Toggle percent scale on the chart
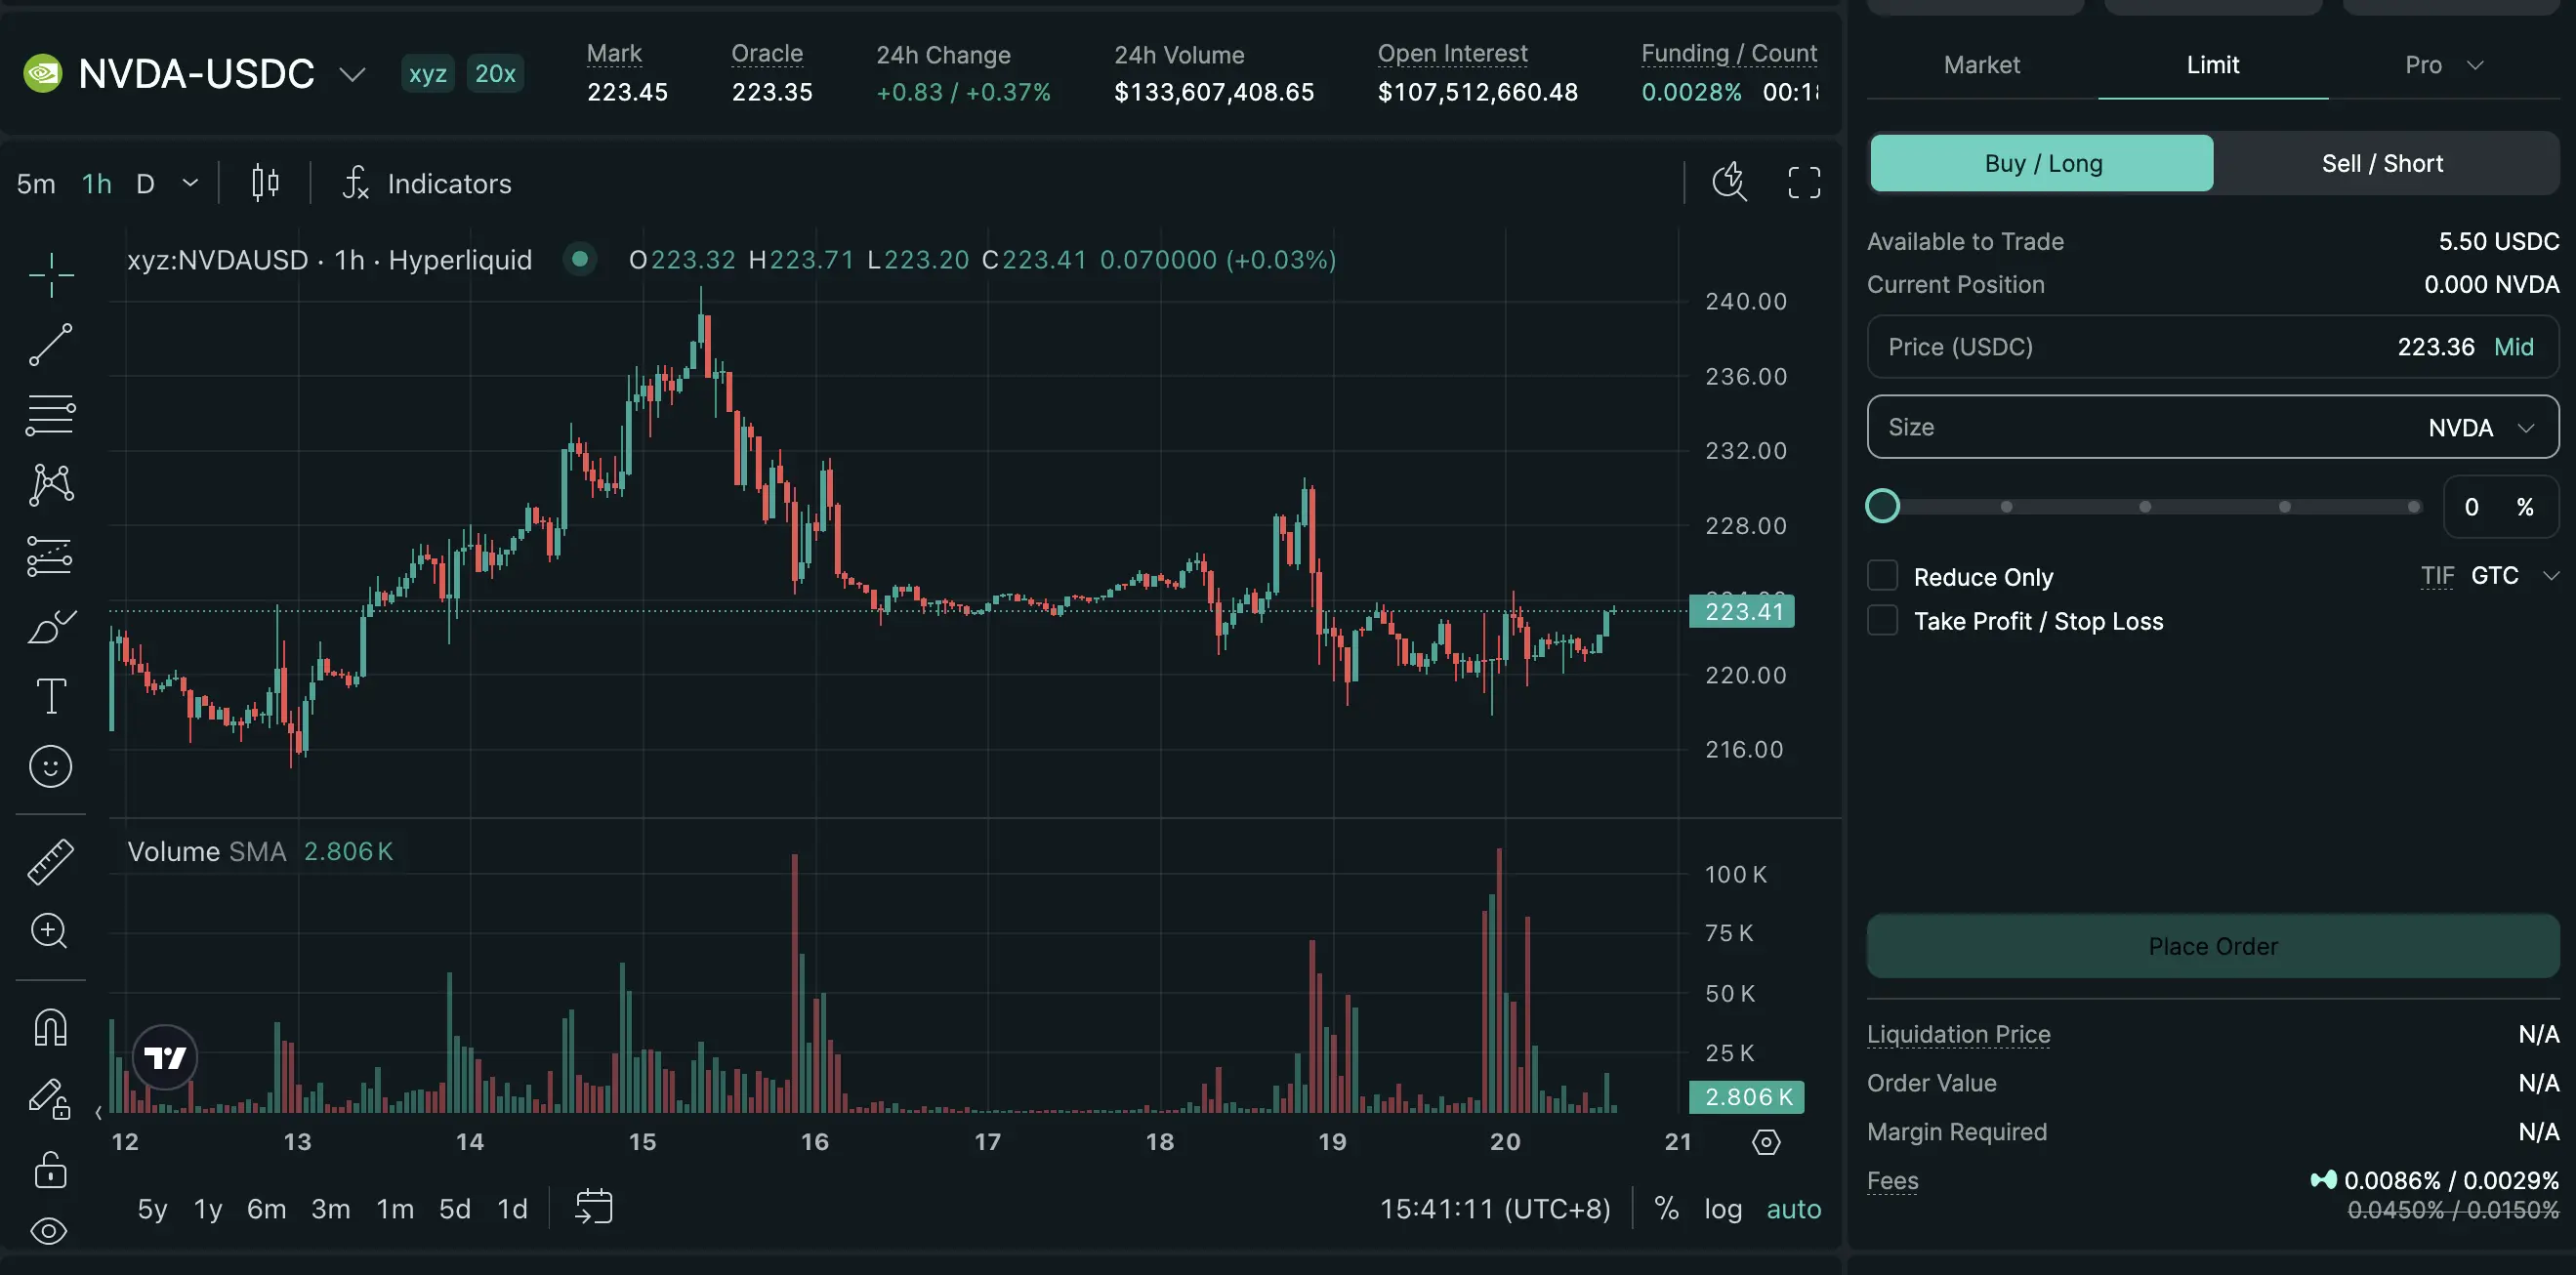Image resolution: width=2576 pixels, height=1275 pixels. coord(1666,1208)
